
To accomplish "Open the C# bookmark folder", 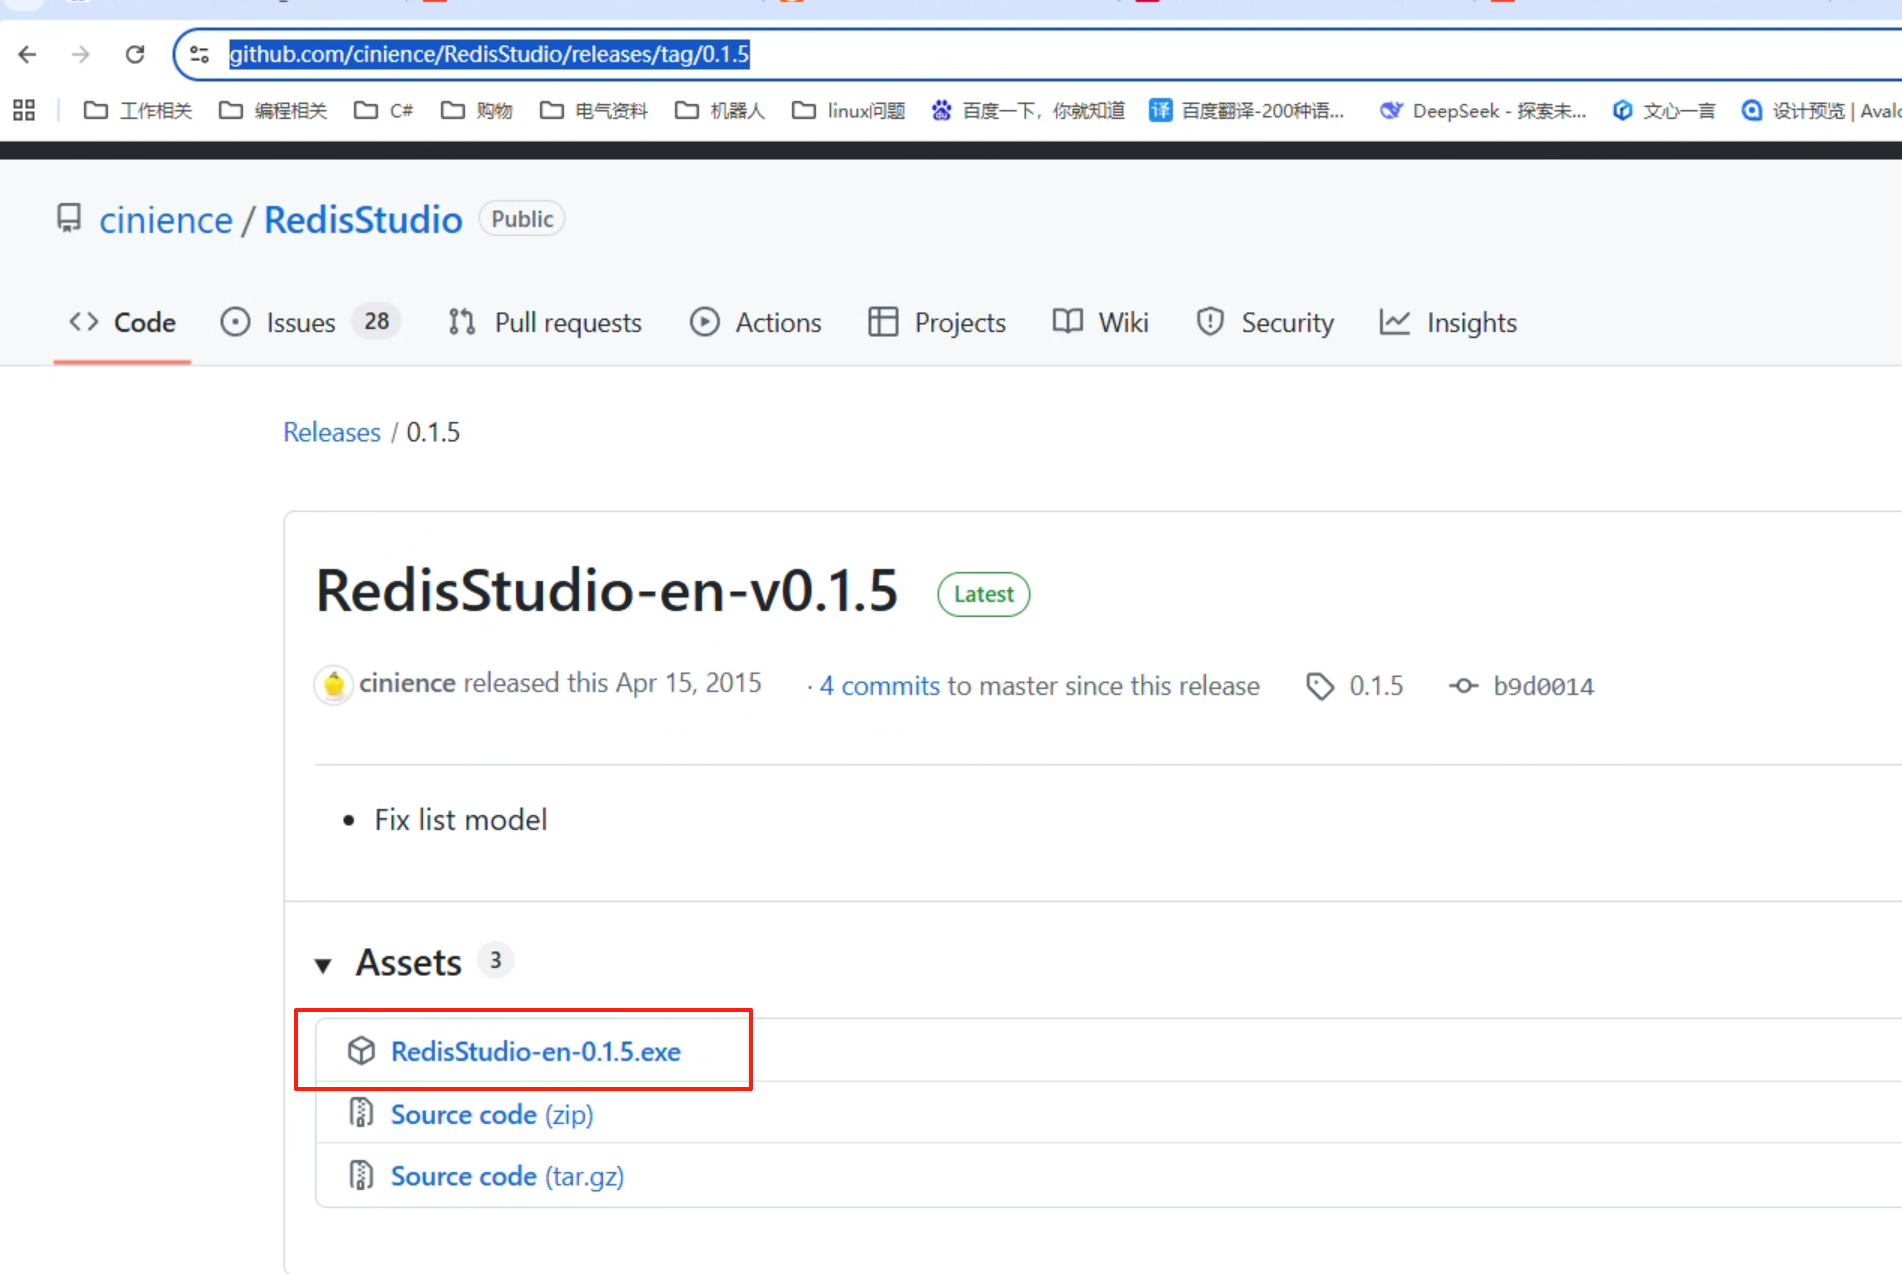I will click(x=384, y=110).
